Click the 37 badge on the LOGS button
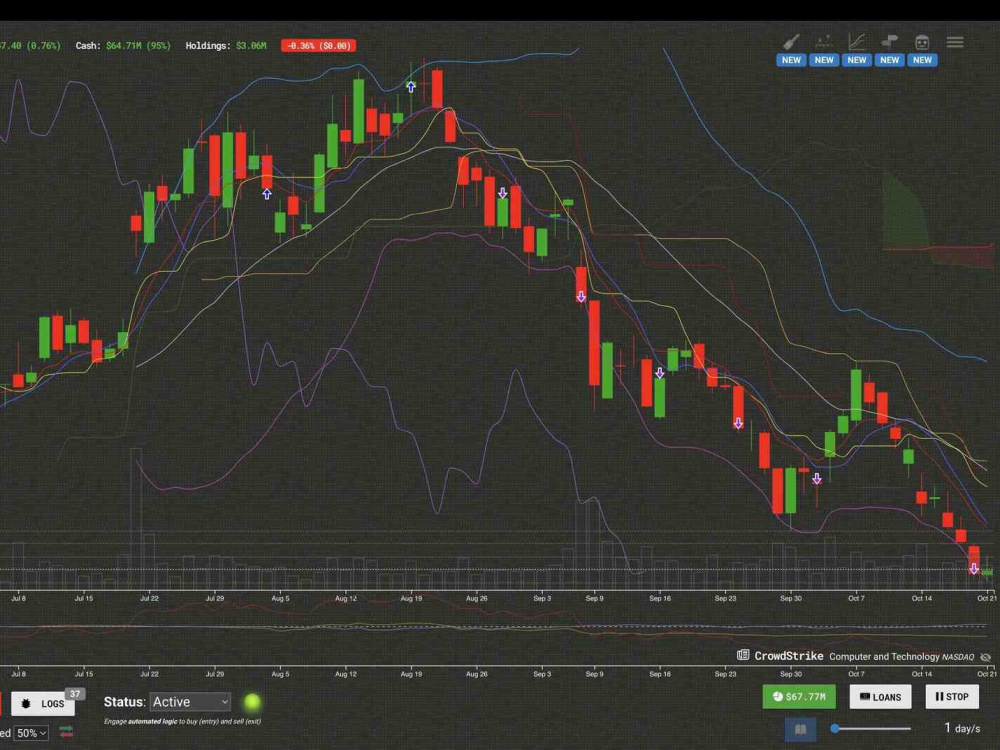Screen dimensions: 1000x750 (75, 694)
